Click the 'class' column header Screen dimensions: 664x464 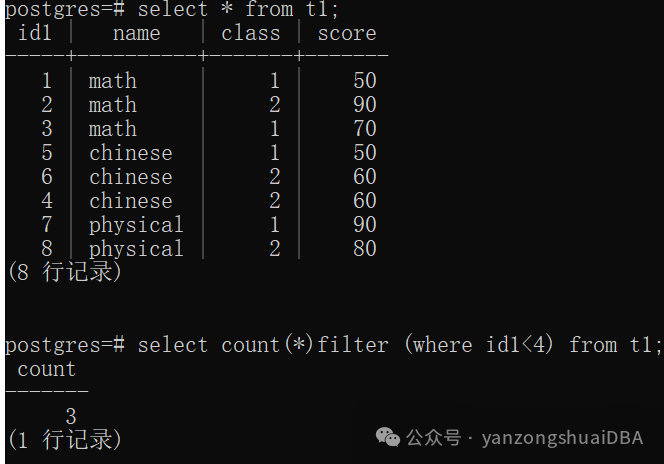[251, 33]
